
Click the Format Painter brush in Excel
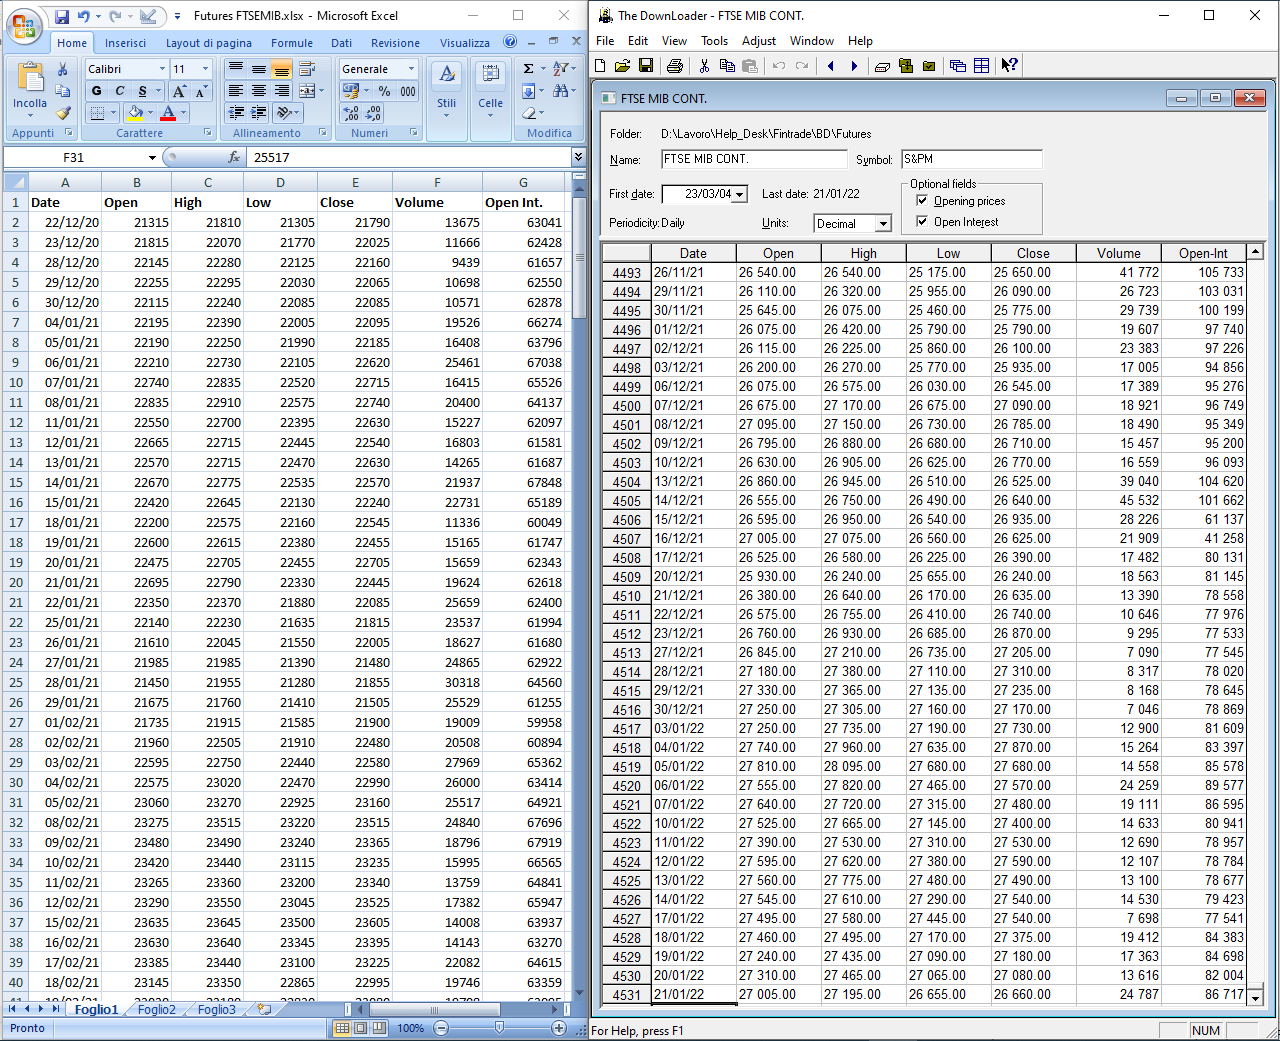[63, 113]
